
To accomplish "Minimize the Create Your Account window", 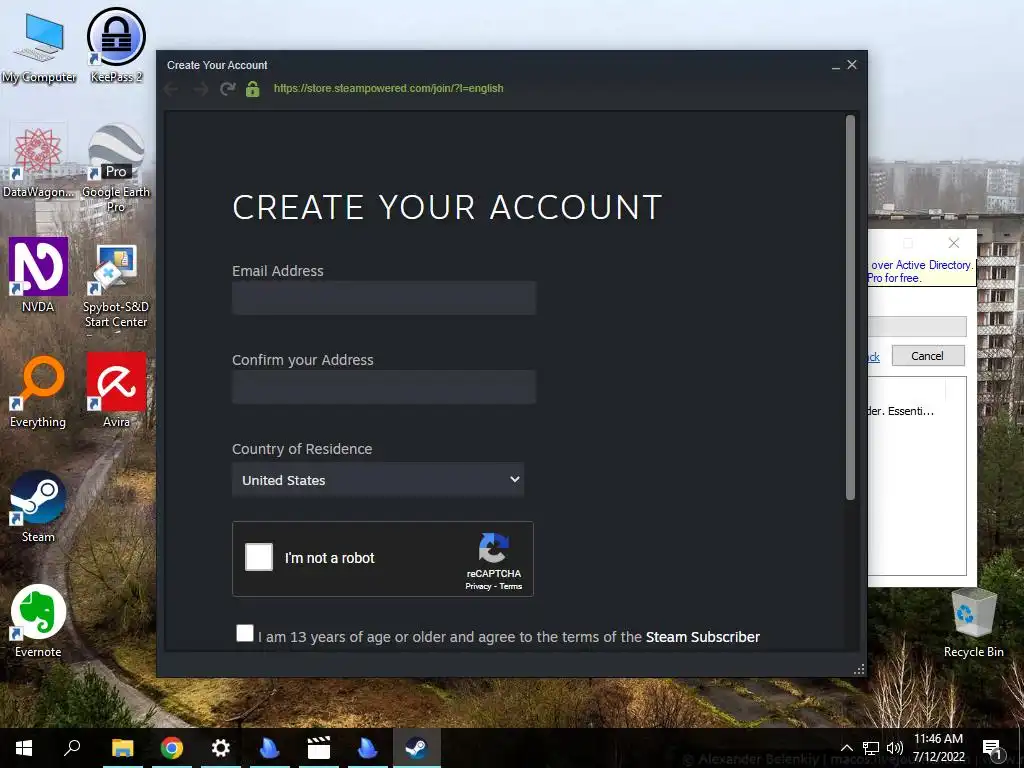I will point(836,65).
